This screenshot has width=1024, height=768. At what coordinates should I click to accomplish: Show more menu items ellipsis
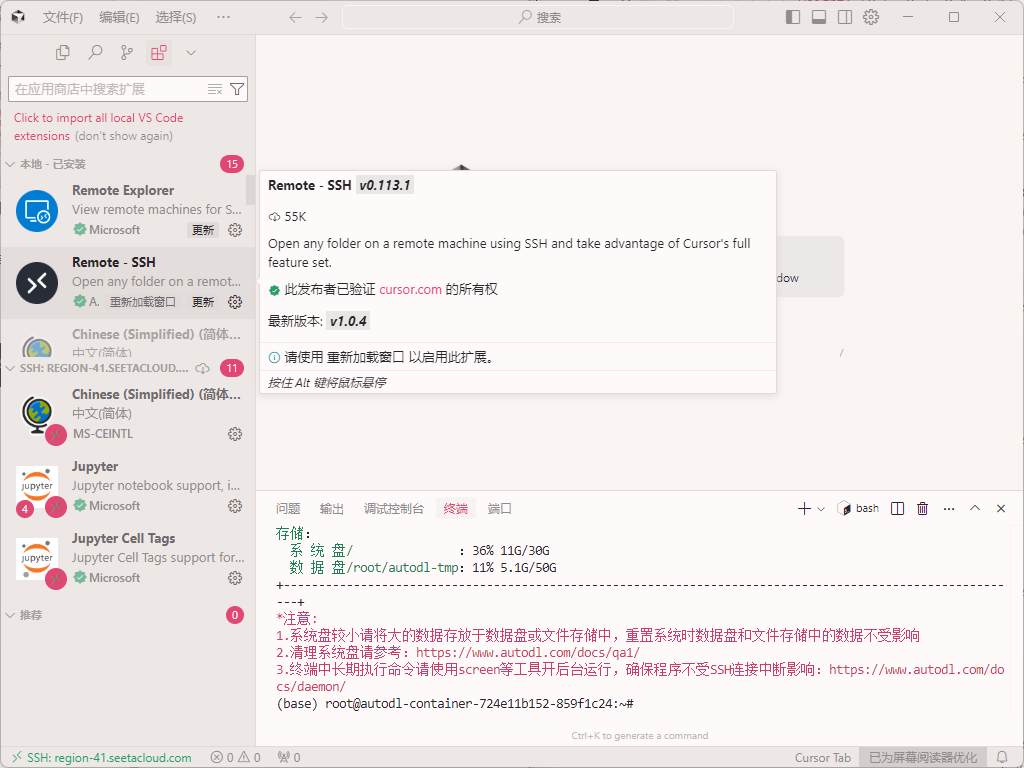pos(223,18)
